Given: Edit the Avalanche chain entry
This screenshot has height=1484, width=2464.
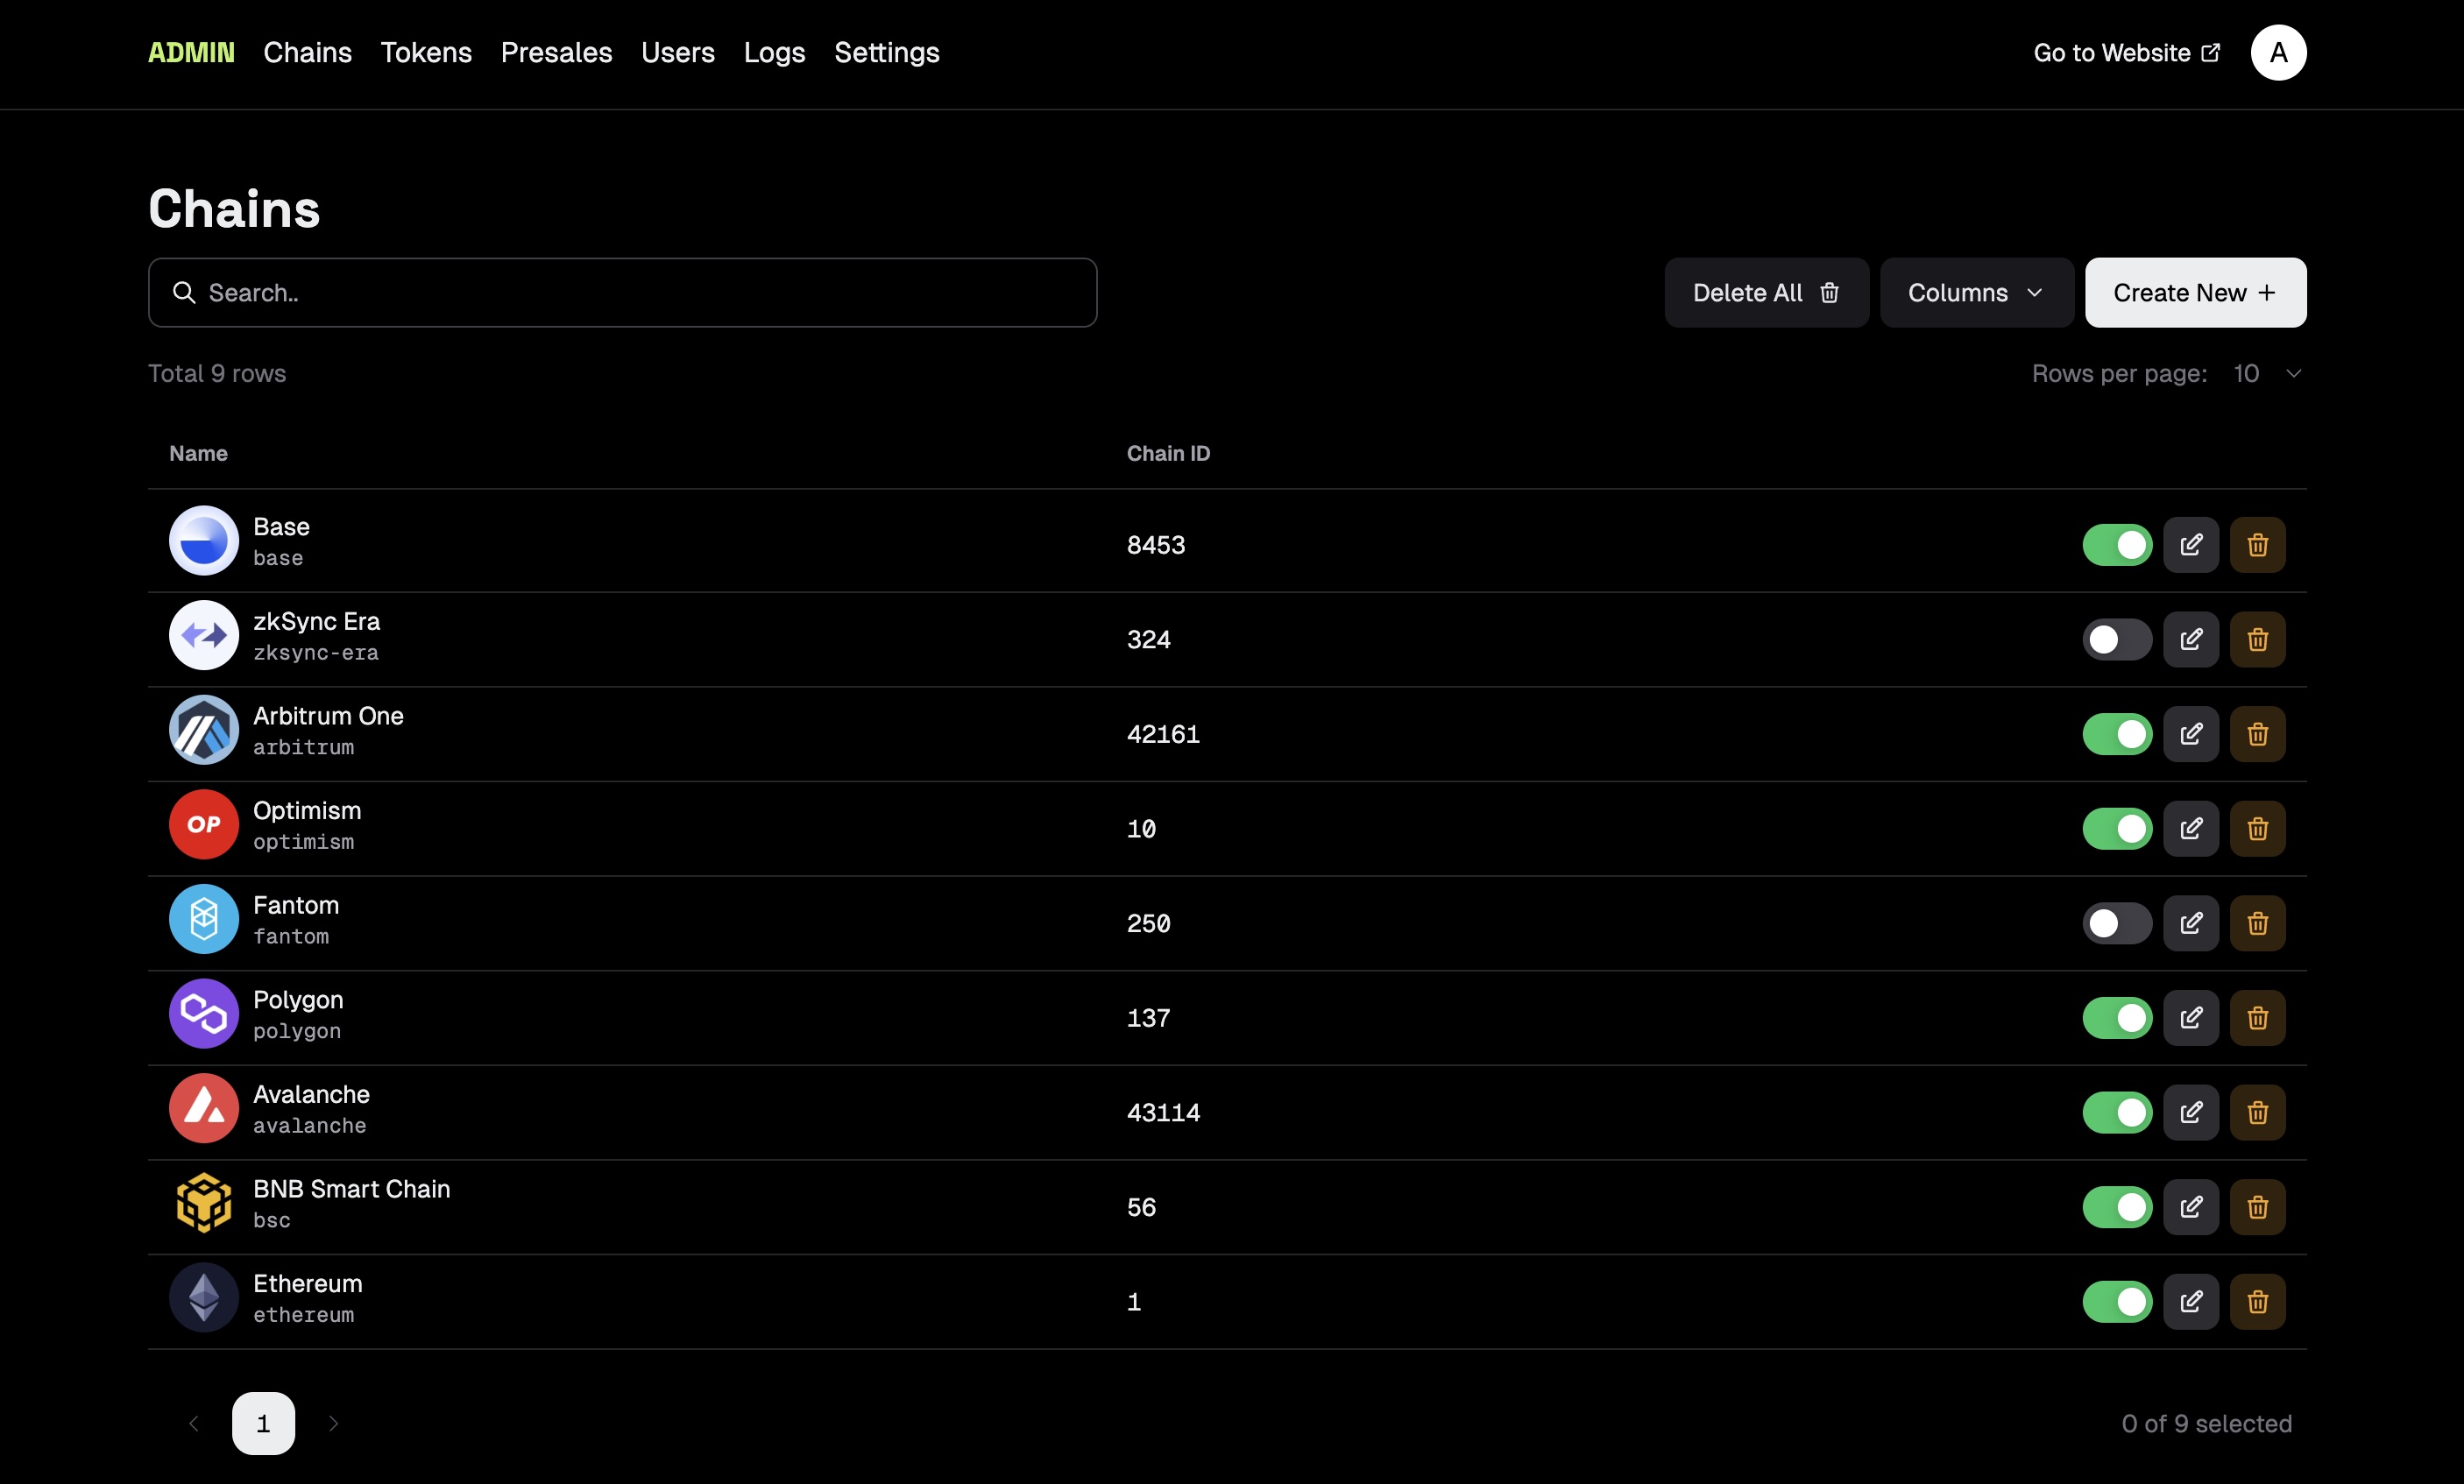Looking at the screenshot, I should coord(2190,1112).
